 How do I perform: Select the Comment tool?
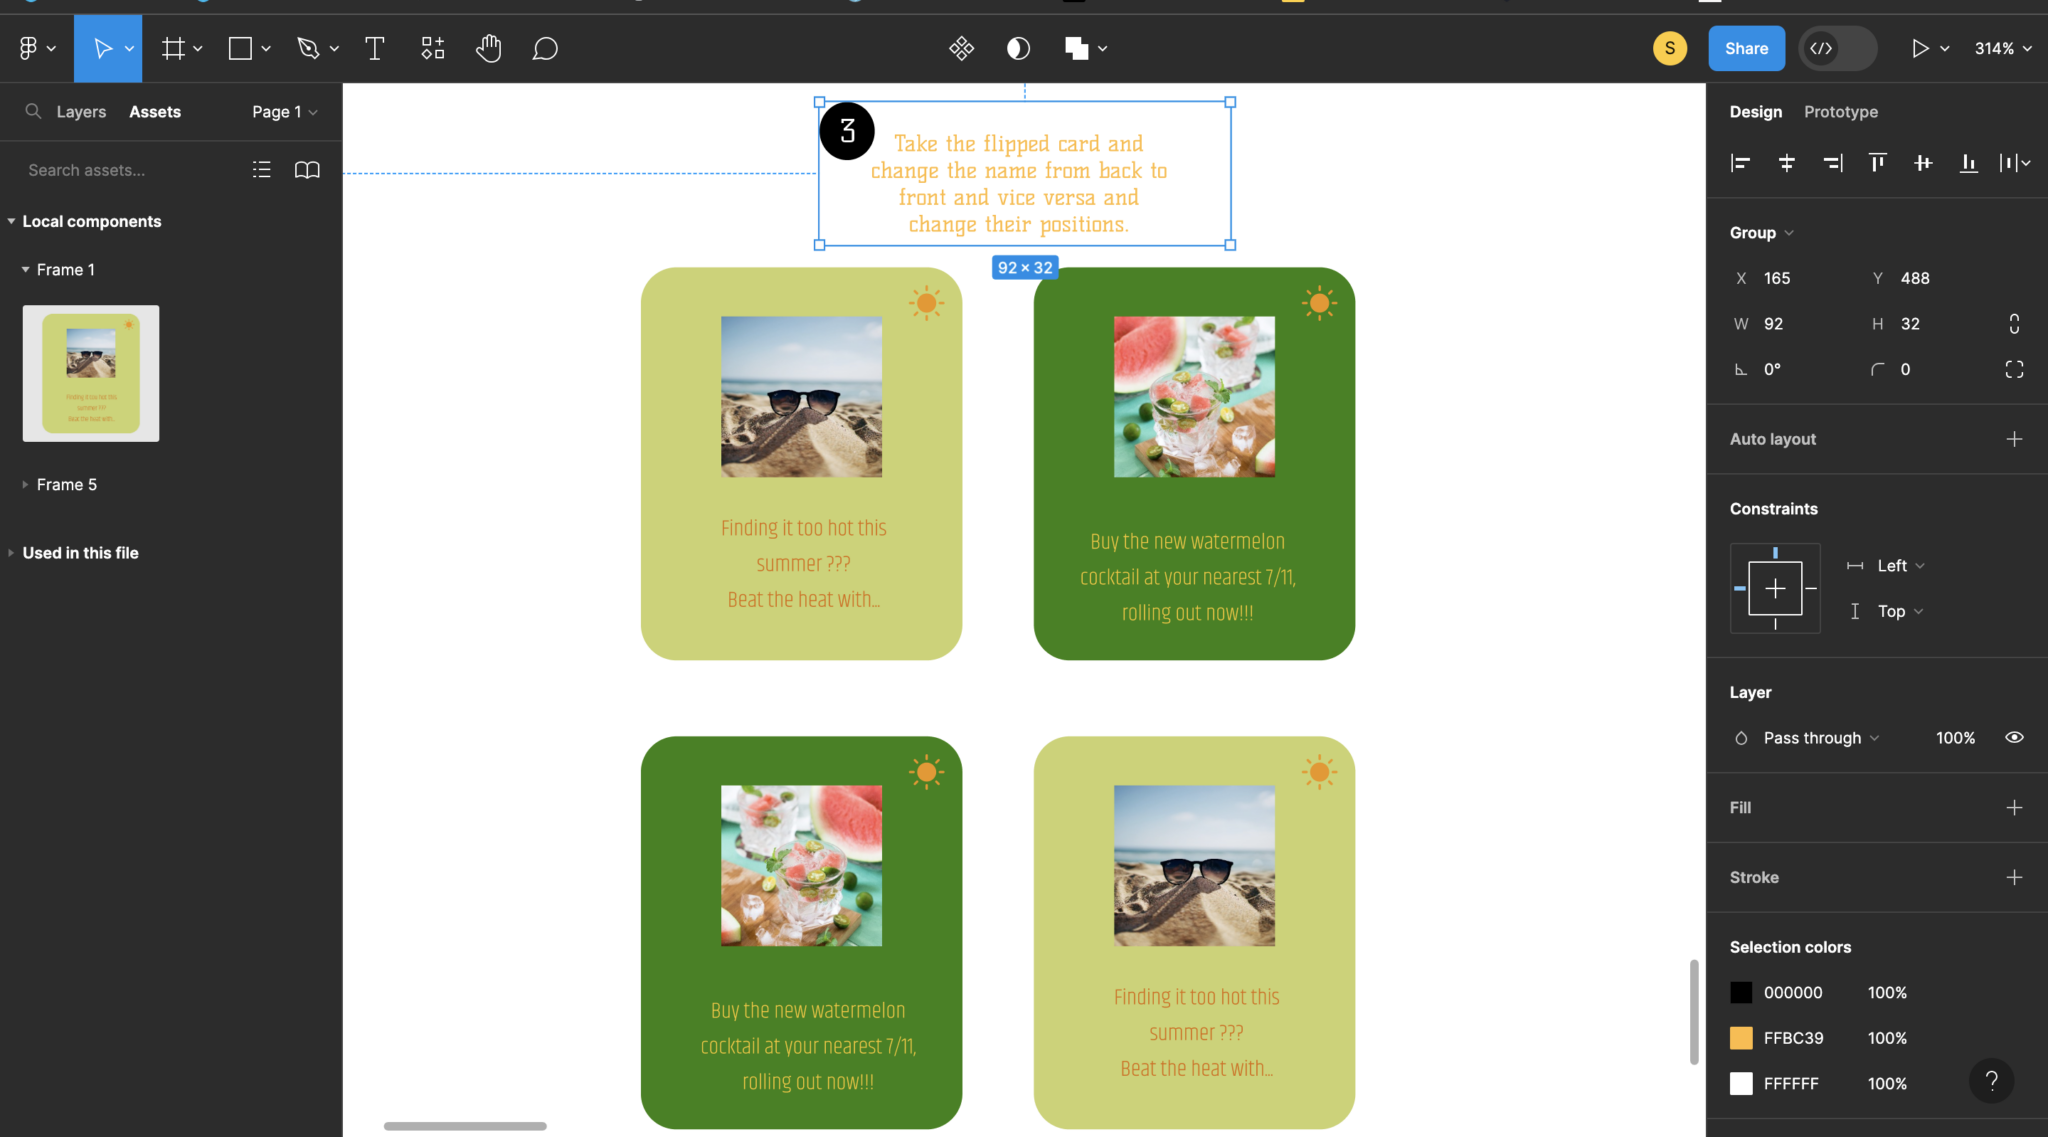click(x=545, y=48)
